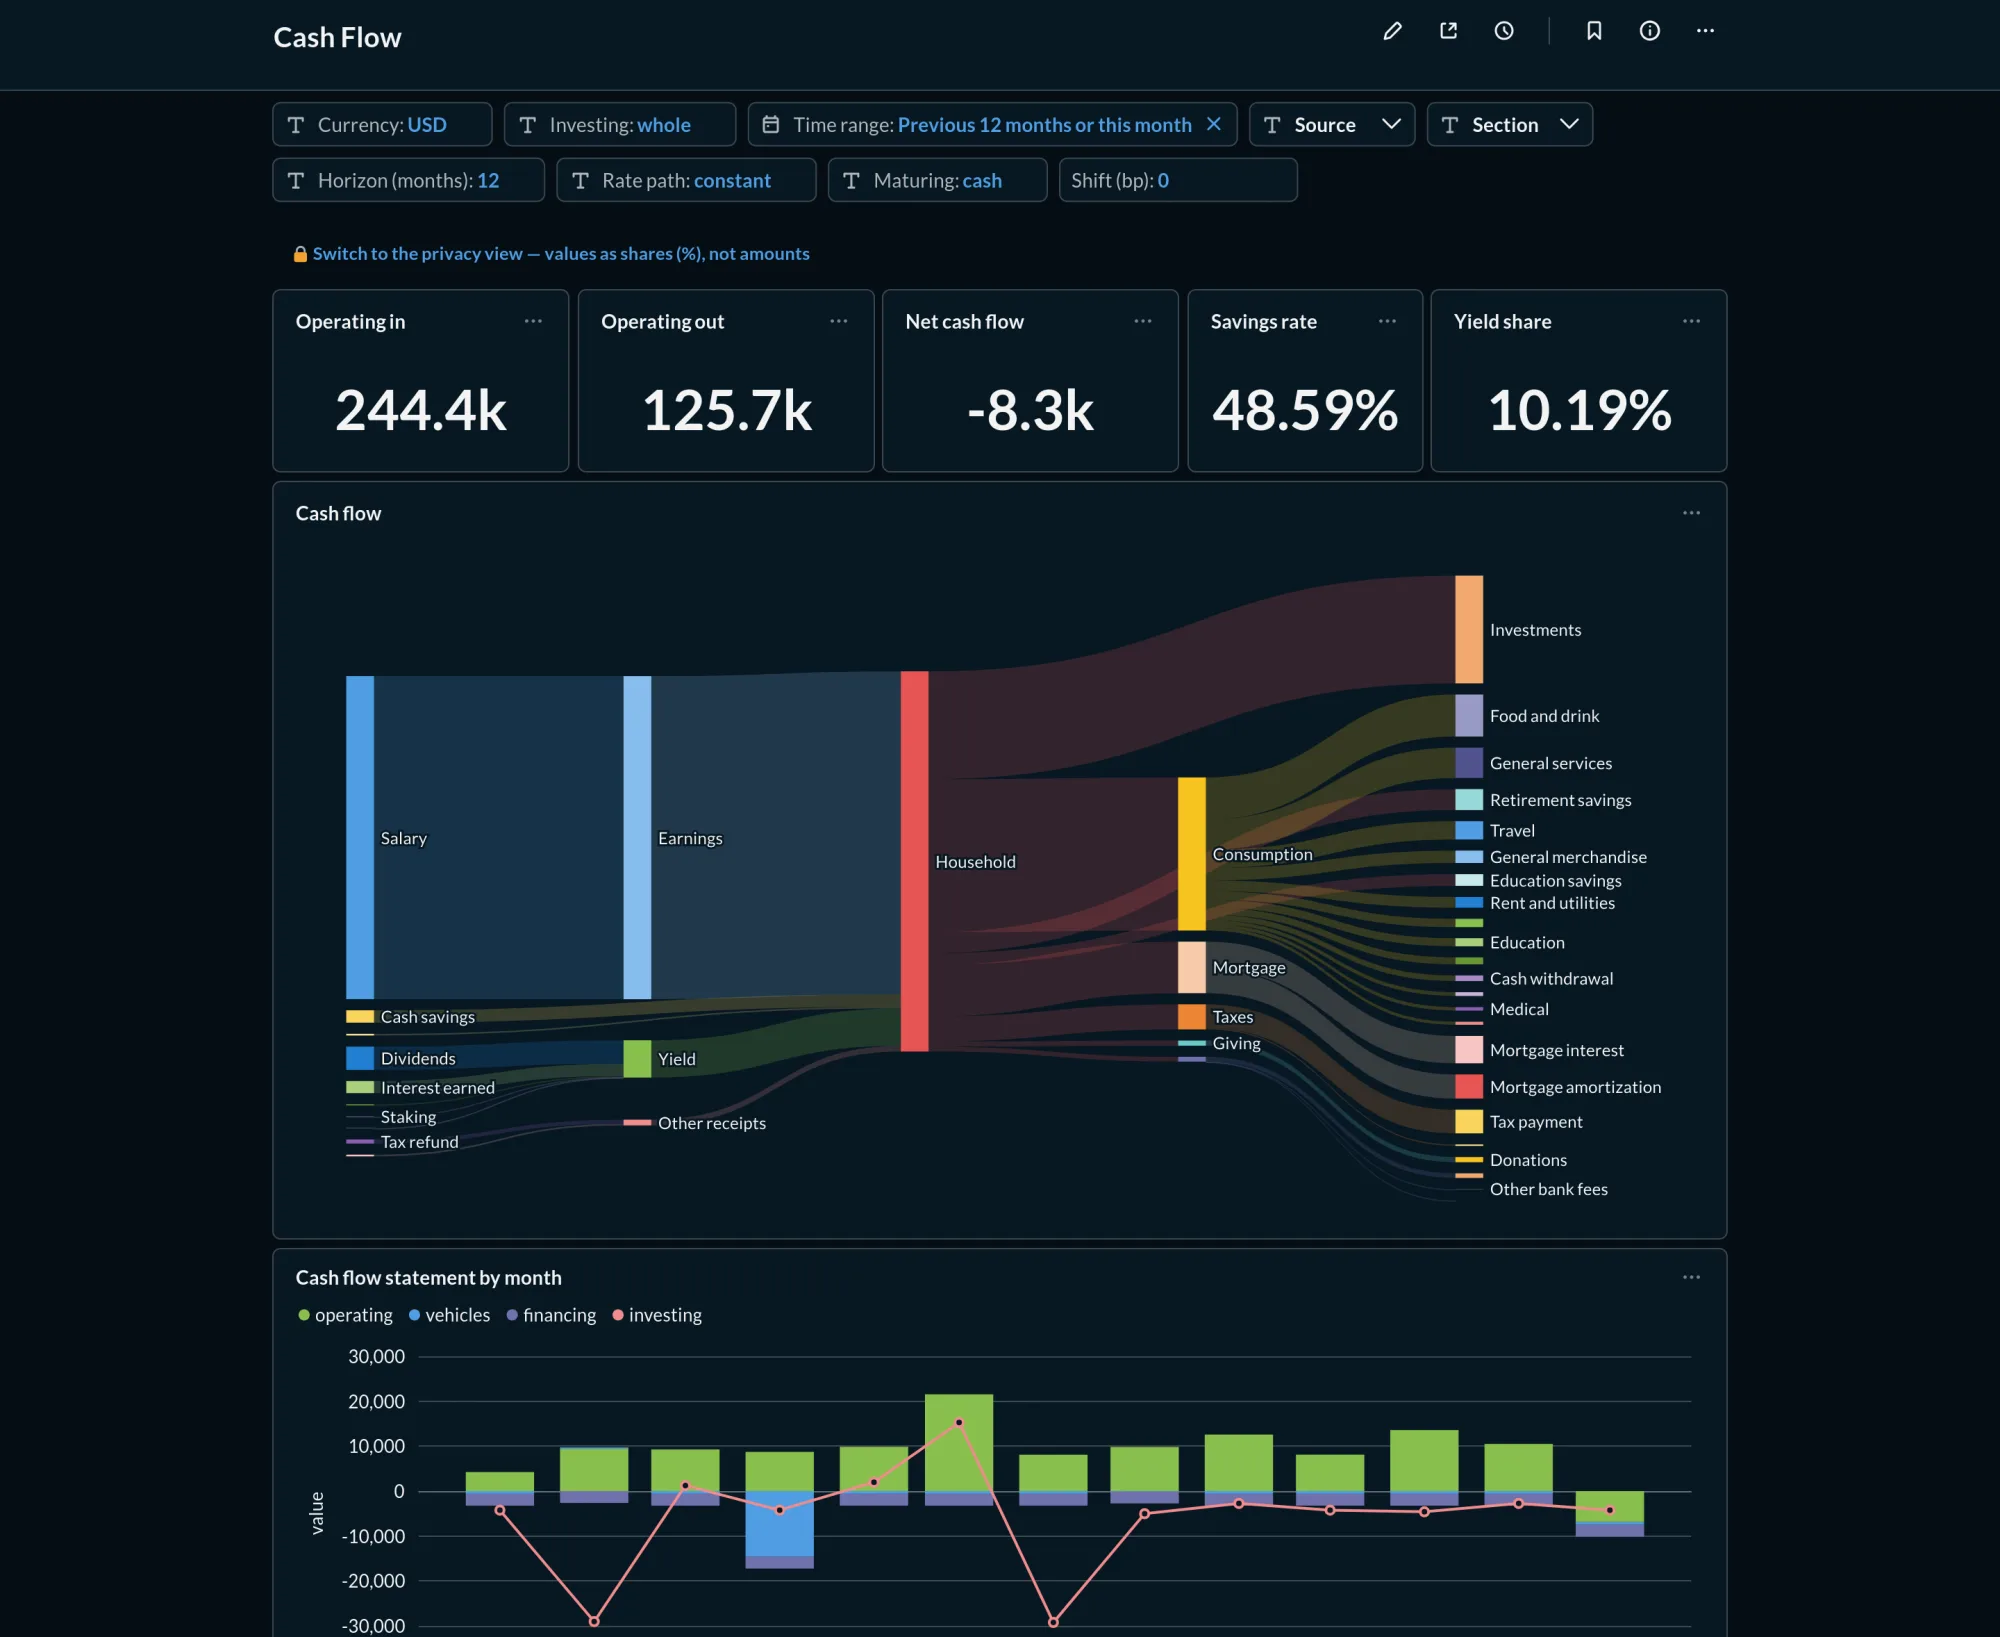
Task: Edit the Shift (bp) field
Action: pyautogui.click(x=1178, y=180)
